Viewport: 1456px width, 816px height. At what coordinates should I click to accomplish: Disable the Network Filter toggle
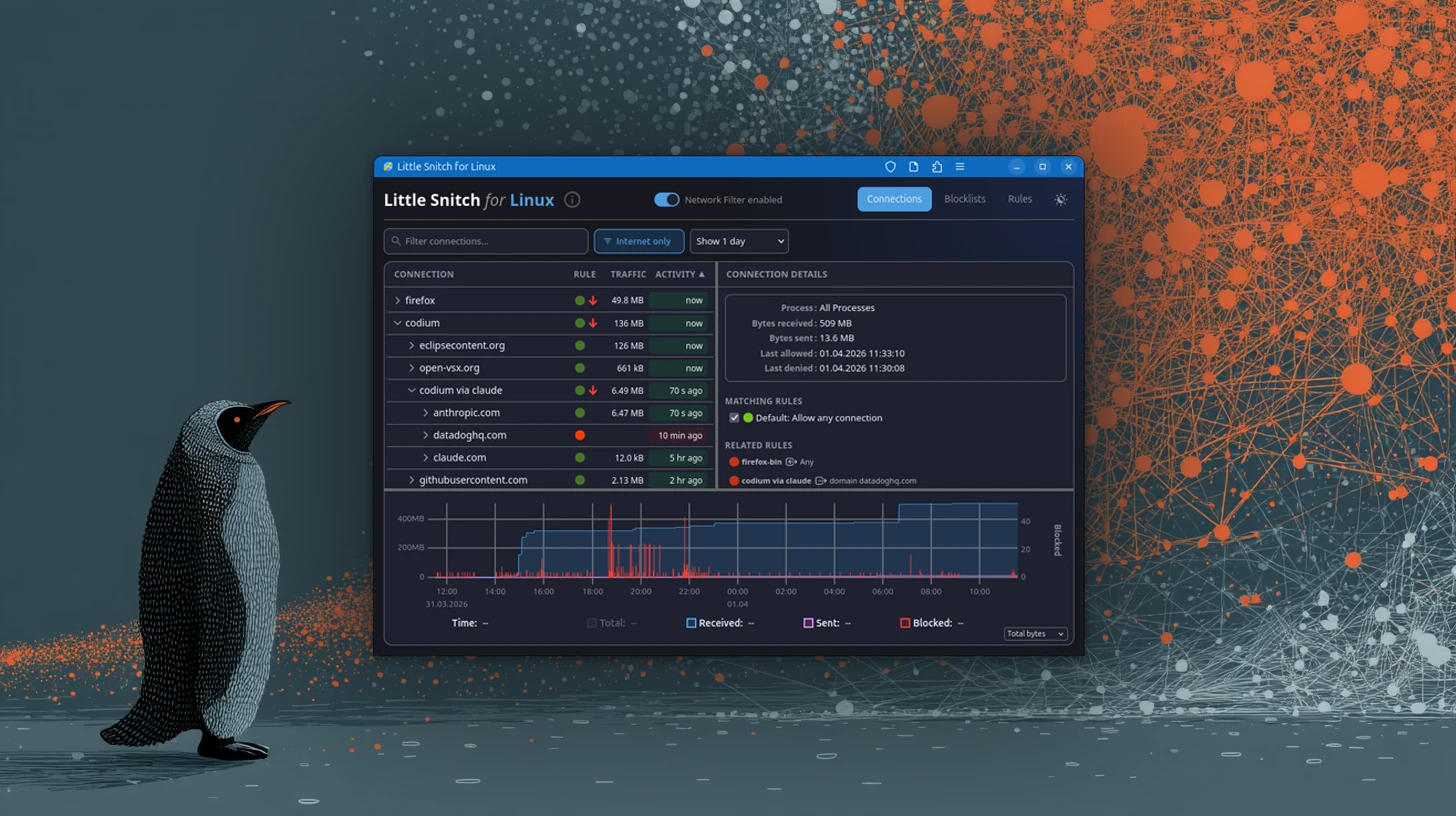tap(667, 199)
